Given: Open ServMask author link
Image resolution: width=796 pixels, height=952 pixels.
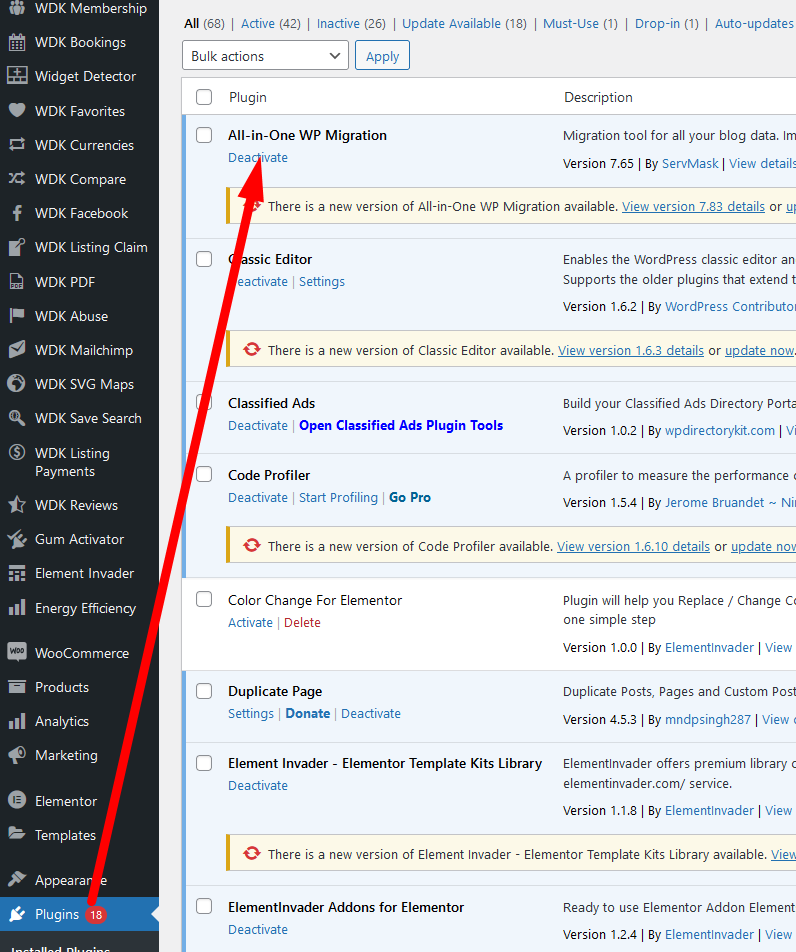Looking at the screenshot, I should pyautogui.click(x=690, y=164).
